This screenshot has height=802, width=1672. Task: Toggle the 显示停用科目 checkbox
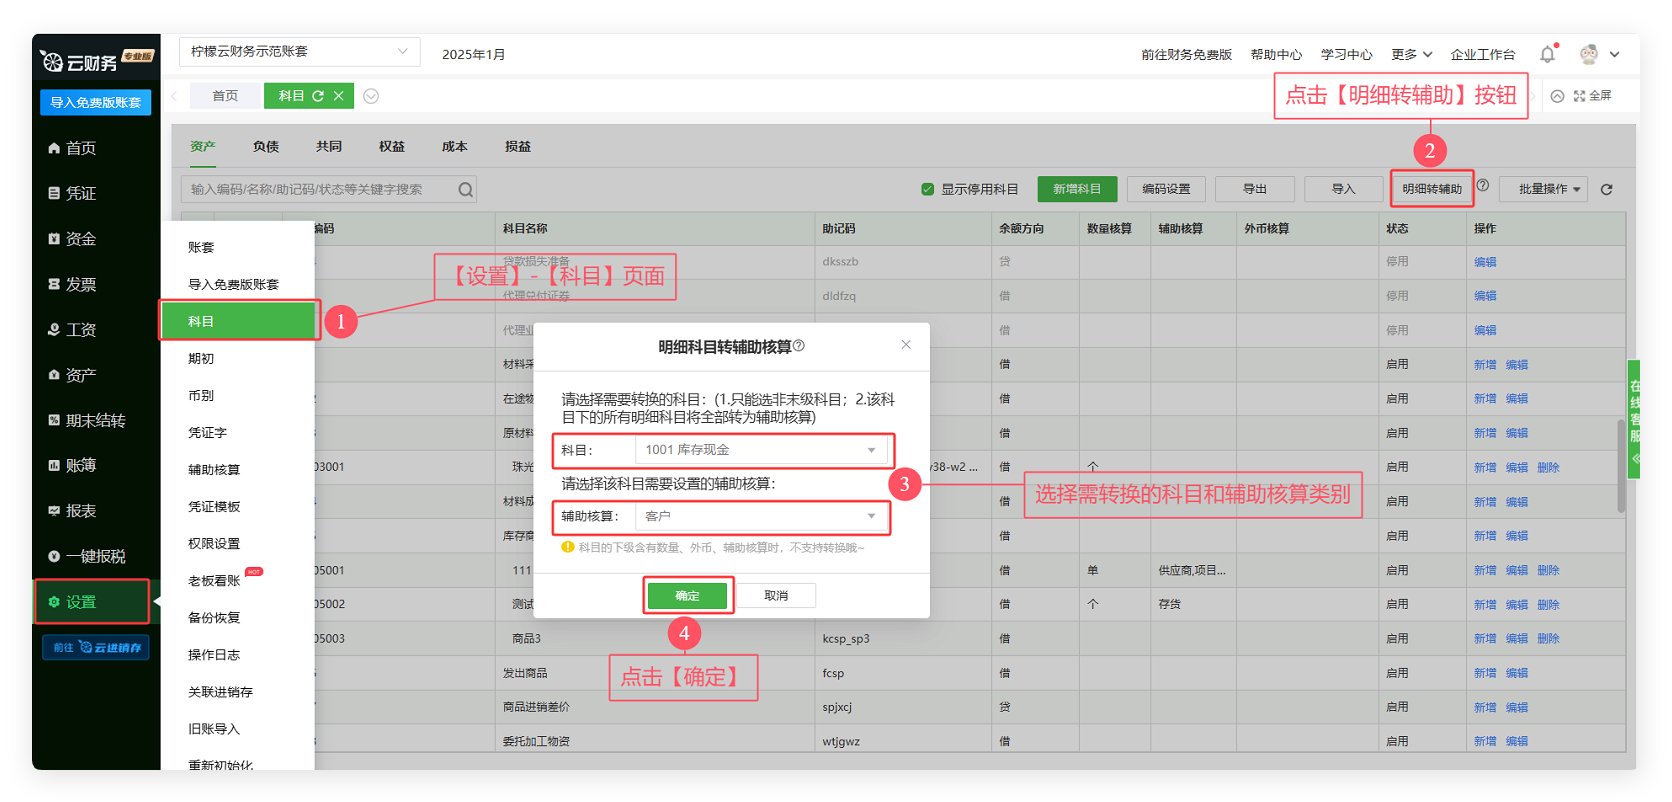(x=927, y=189)
